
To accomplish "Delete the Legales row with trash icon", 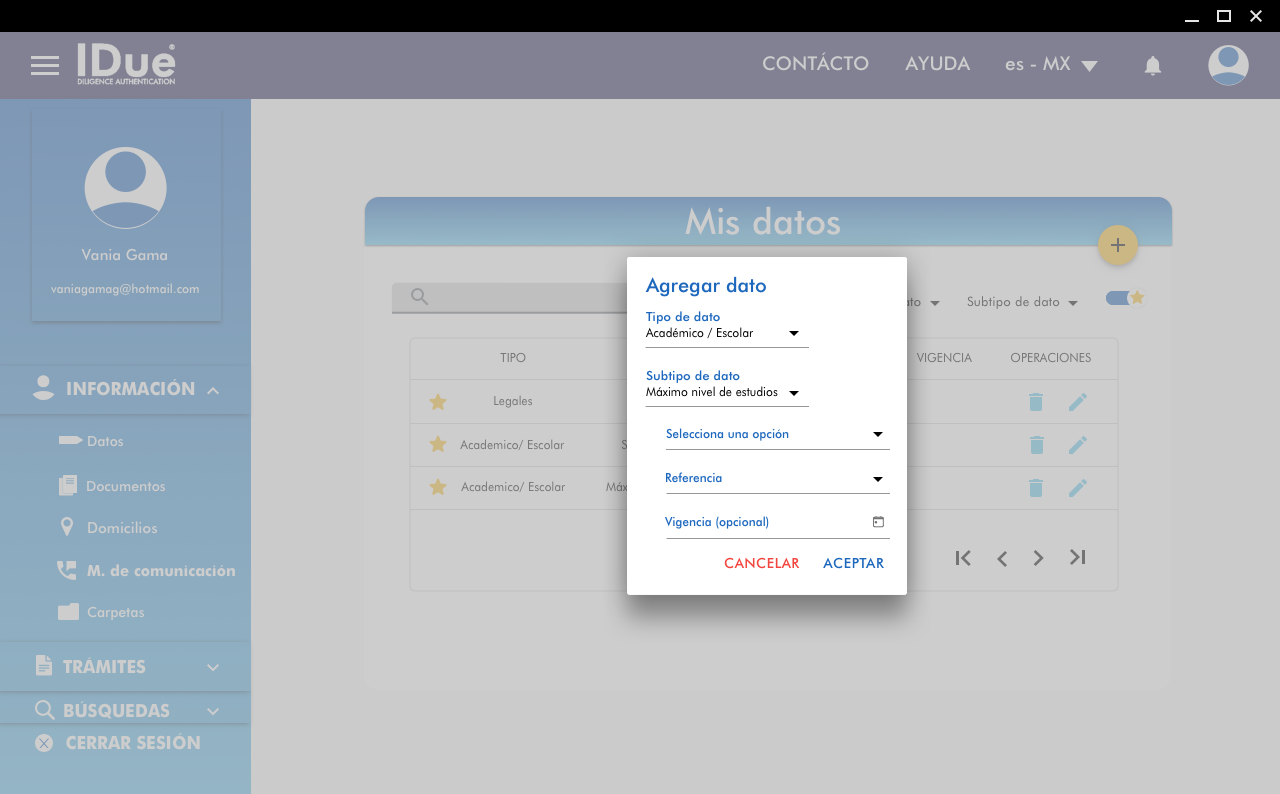I will click(1036, 402).
